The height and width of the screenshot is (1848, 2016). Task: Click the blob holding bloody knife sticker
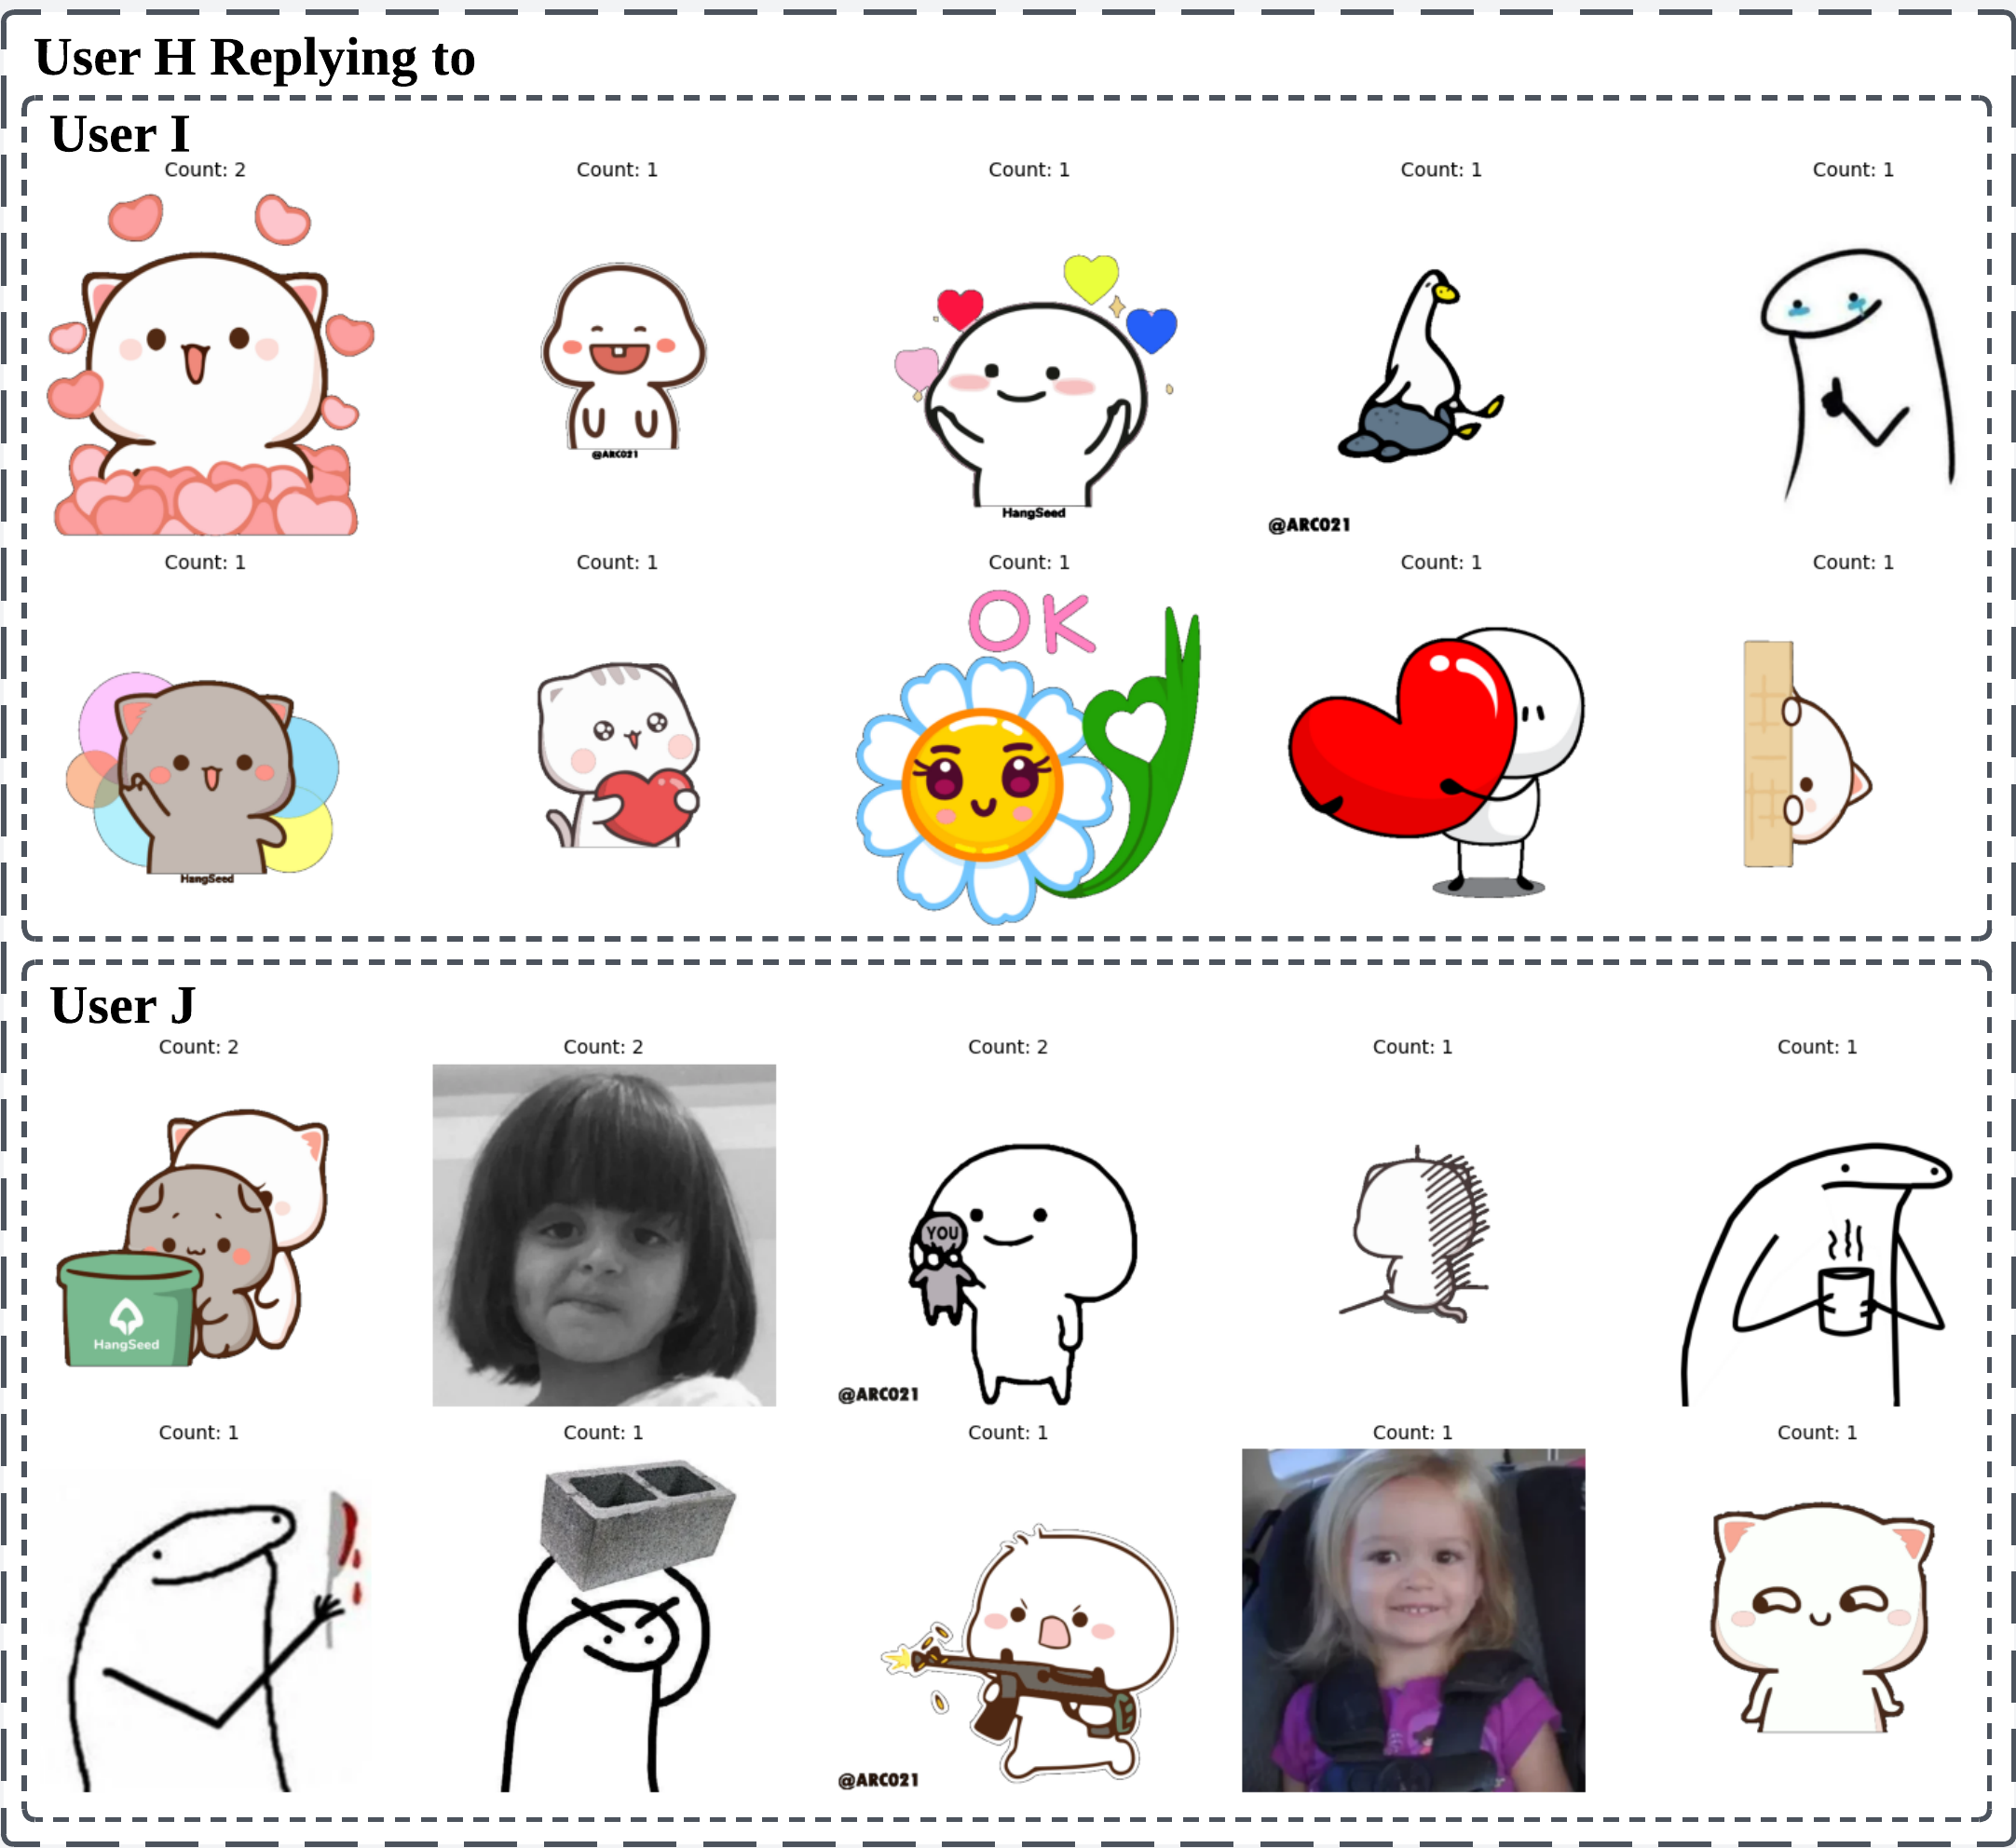[210, 1640]
